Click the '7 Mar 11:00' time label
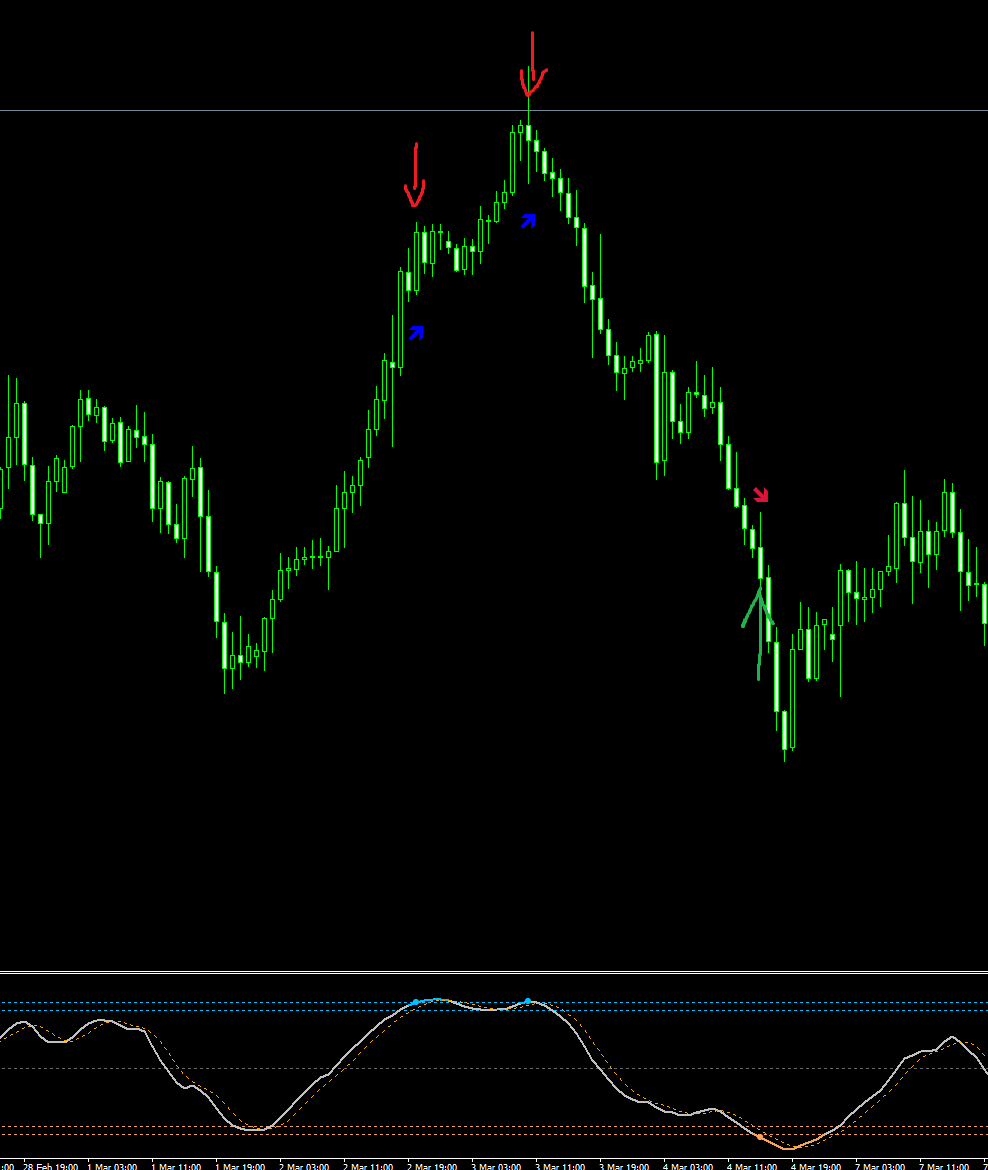The height and width of the screenshot is (1170, 988). [945, 1166]
